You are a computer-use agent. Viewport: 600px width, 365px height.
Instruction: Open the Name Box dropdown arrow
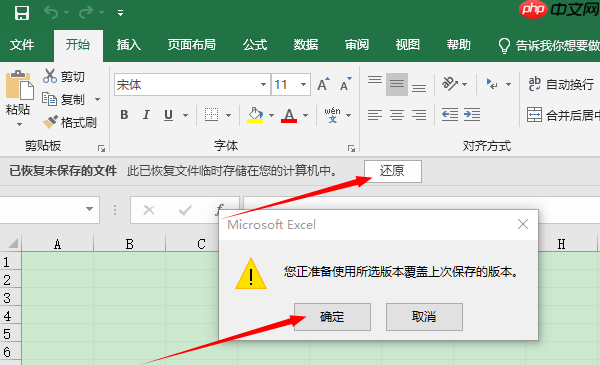(x=89, y=209)
